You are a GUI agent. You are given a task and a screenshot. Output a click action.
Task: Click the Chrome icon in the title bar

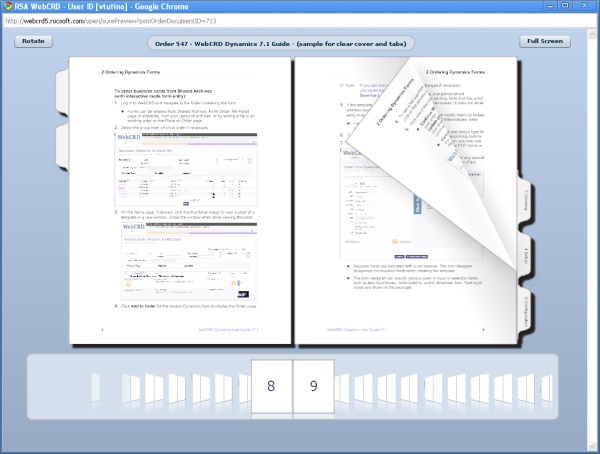pos(8,6)
